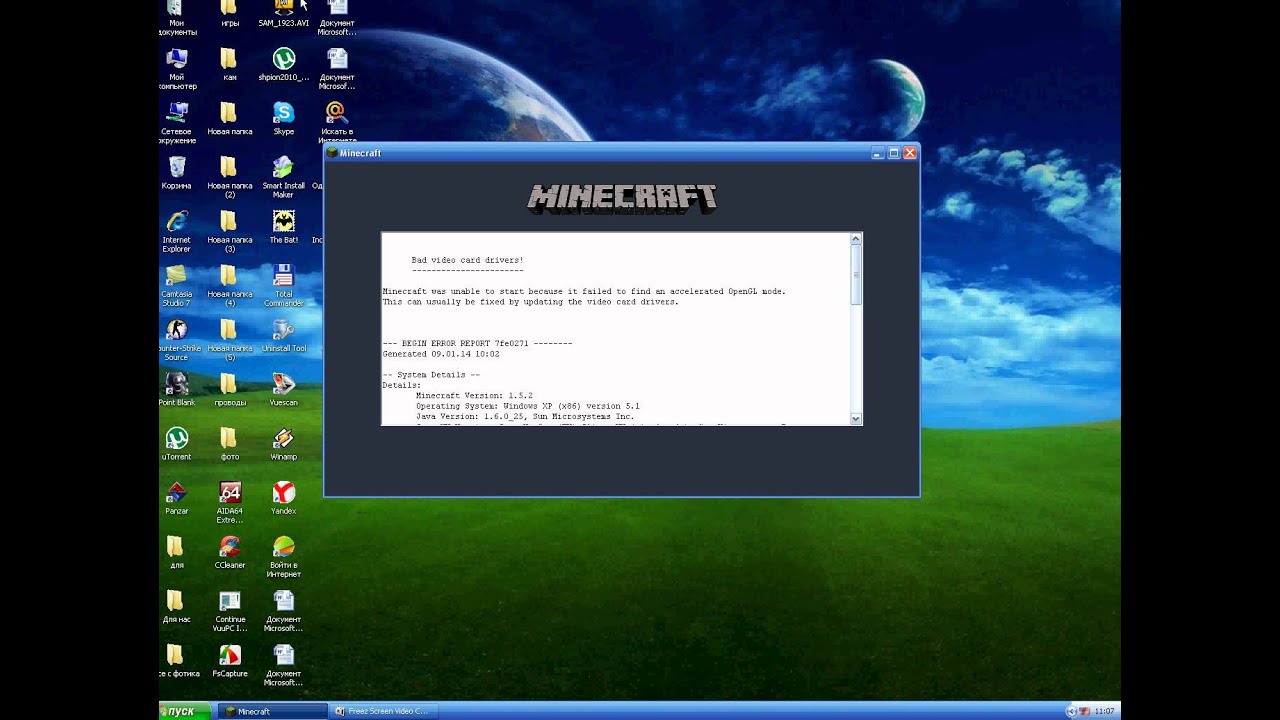Screen dimensions: 1280x720
Task: Close the Minecraft window
Action: 910,153
